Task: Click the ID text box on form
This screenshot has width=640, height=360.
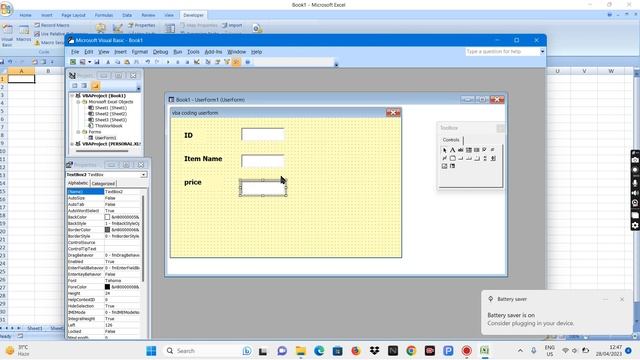Action: tap(263, 134)
